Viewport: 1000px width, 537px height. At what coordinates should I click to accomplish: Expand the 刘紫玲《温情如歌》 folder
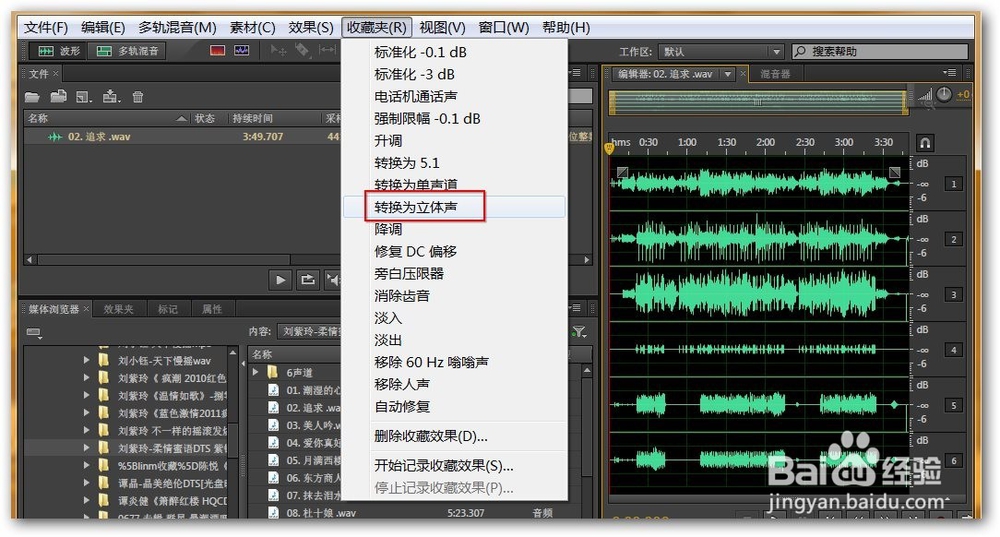tap(86, 395)
